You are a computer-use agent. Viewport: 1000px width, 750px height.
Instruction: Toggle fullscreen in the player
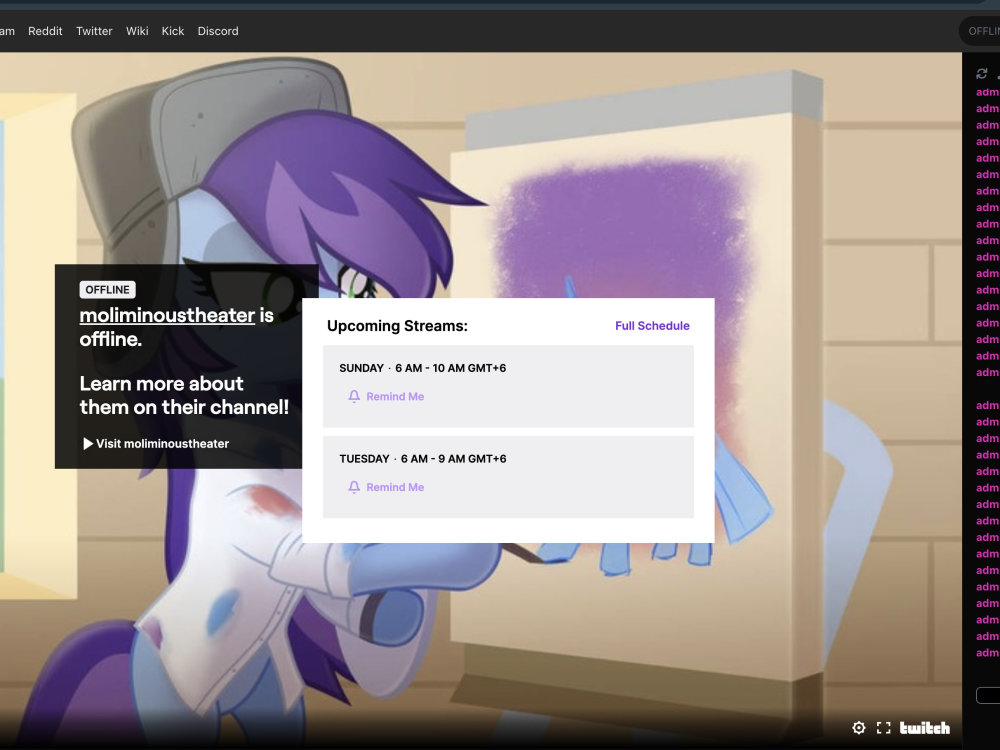[x=883, y=728]
